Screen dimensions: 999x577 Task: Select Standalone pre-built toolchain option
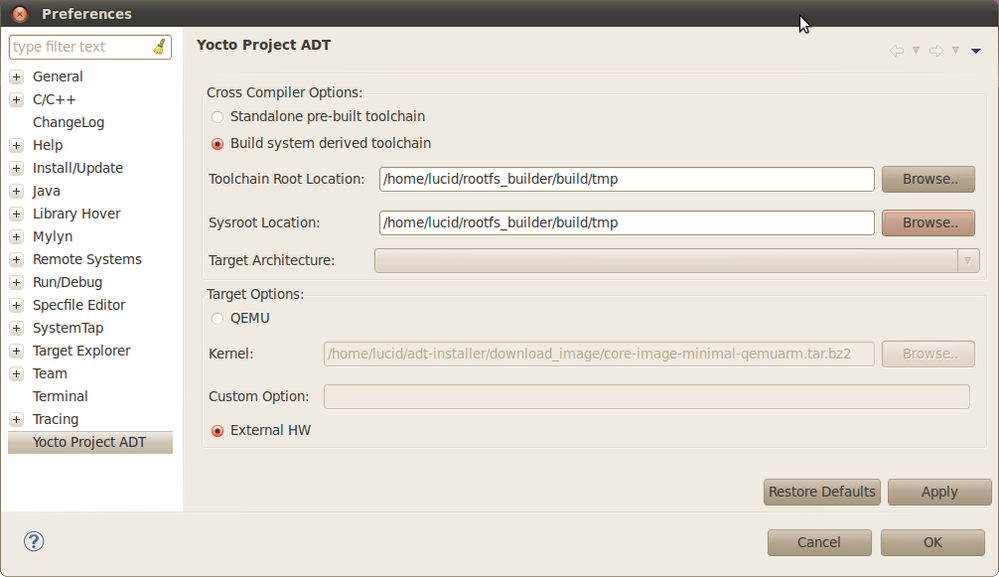tap(217, 117)
